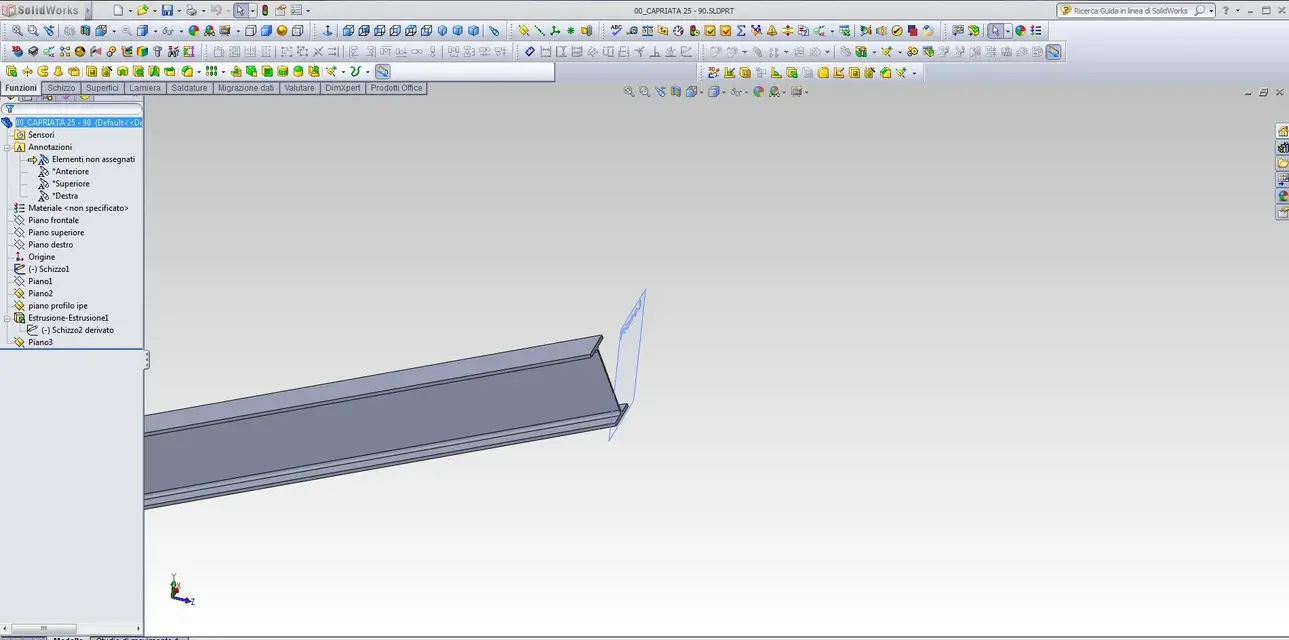Select (-) Schizzo2 derivato tree item

77,330
